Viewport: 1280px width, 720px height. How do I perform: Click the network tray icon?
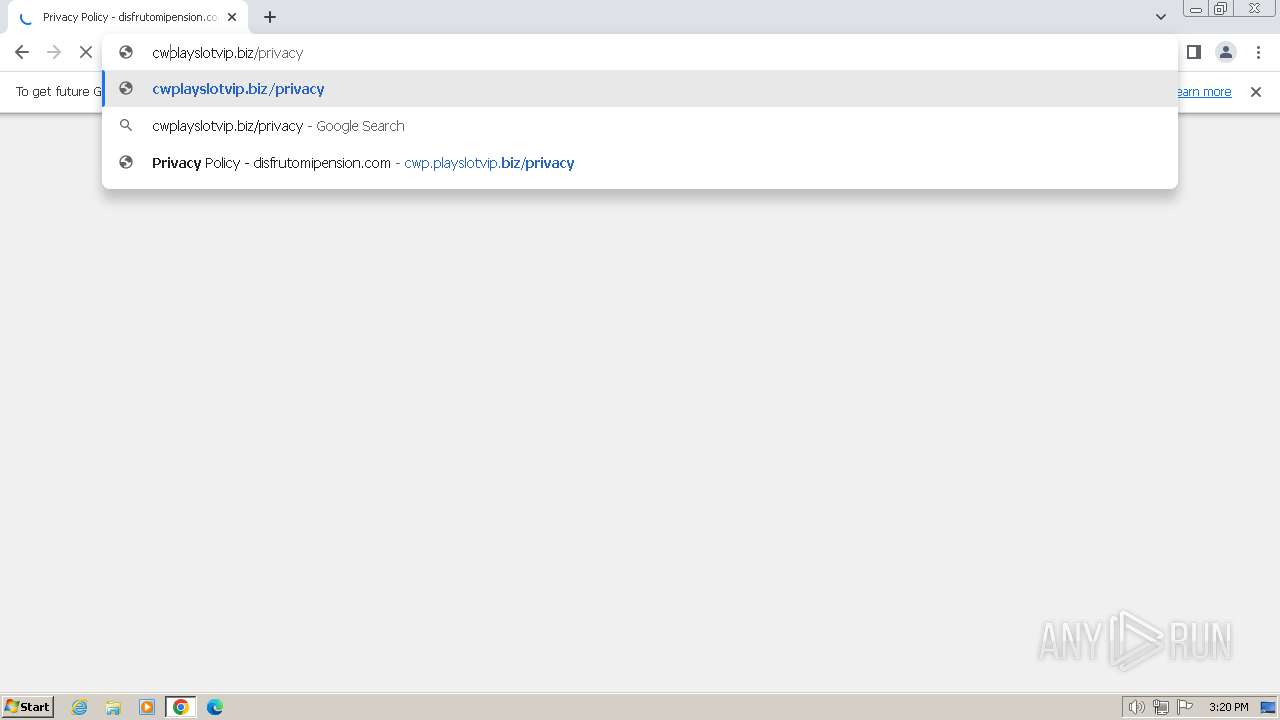click(1161, 707)
